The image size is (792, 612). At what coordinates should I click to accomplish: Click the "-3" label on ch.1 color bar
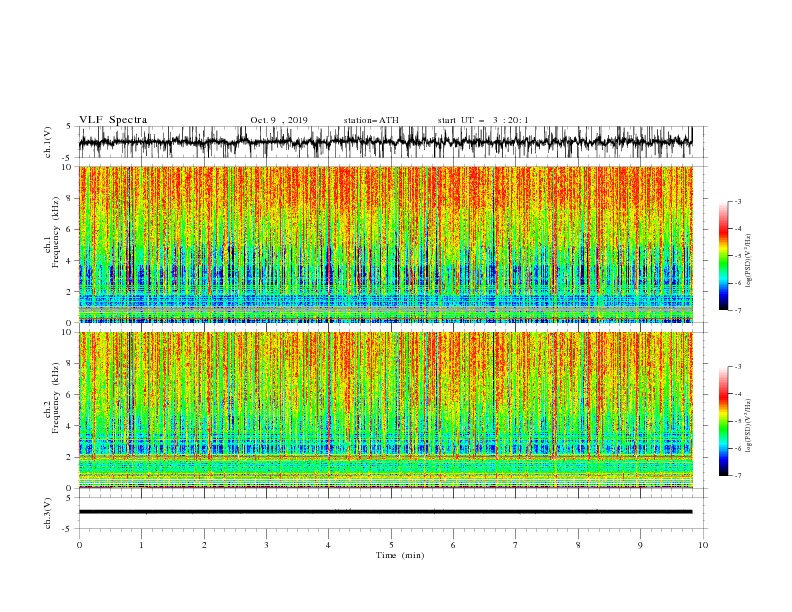pyautogui.click(x=738, y=202)
